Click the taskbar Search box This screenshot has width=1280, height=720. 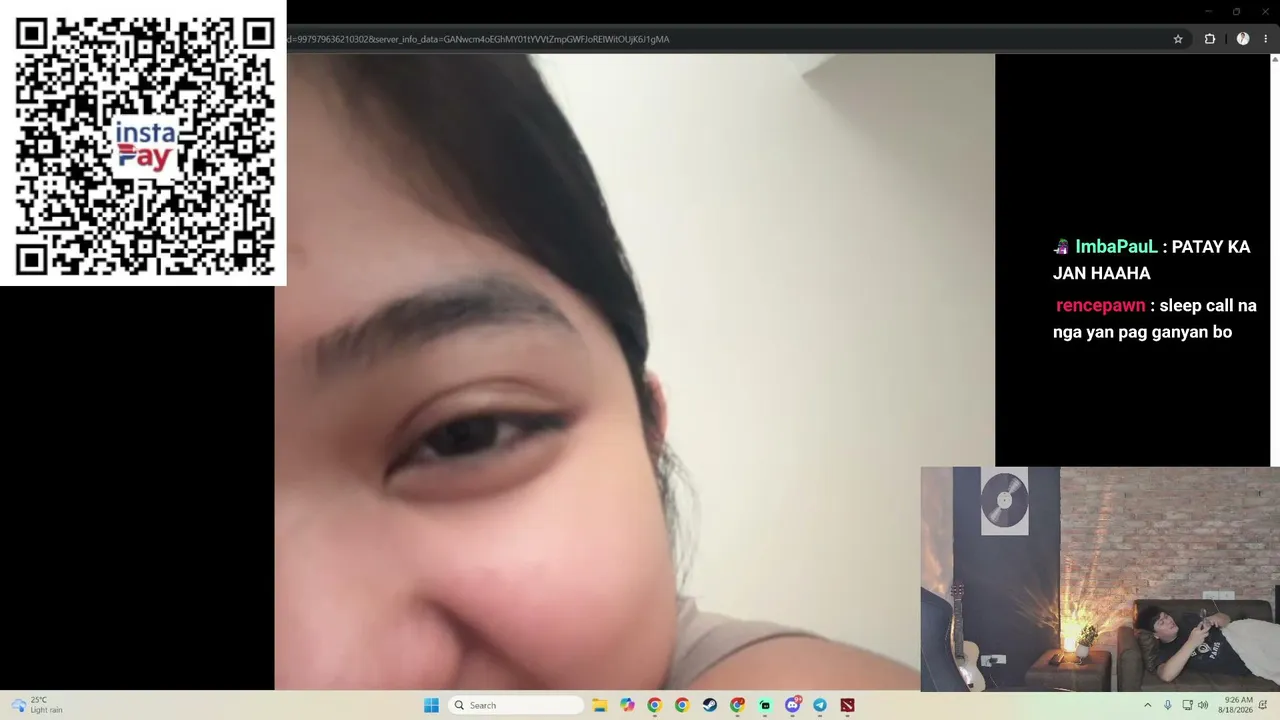tap(515, 705)
